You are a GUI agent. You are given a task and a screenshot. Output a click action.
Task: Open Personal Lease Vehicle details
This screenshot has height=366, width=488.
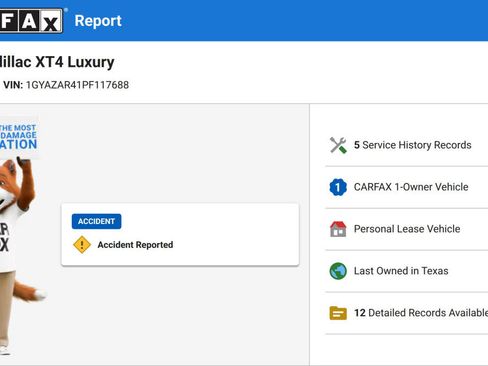coord(407,229)
